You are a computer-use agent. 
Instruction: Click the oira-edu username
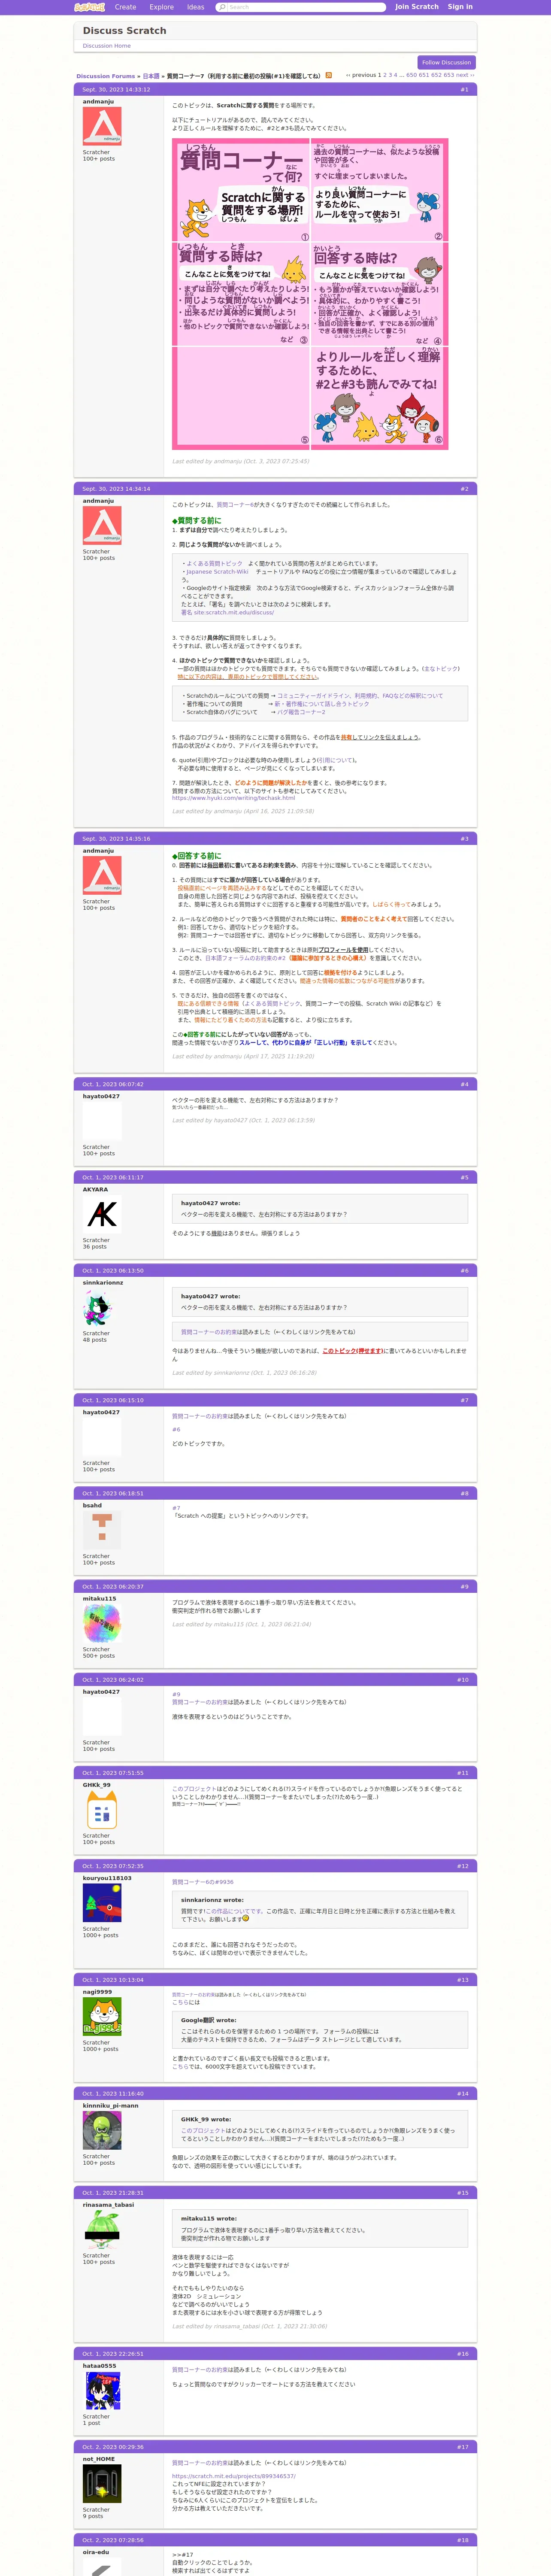pyautogui.click(x=96, y=2552)
